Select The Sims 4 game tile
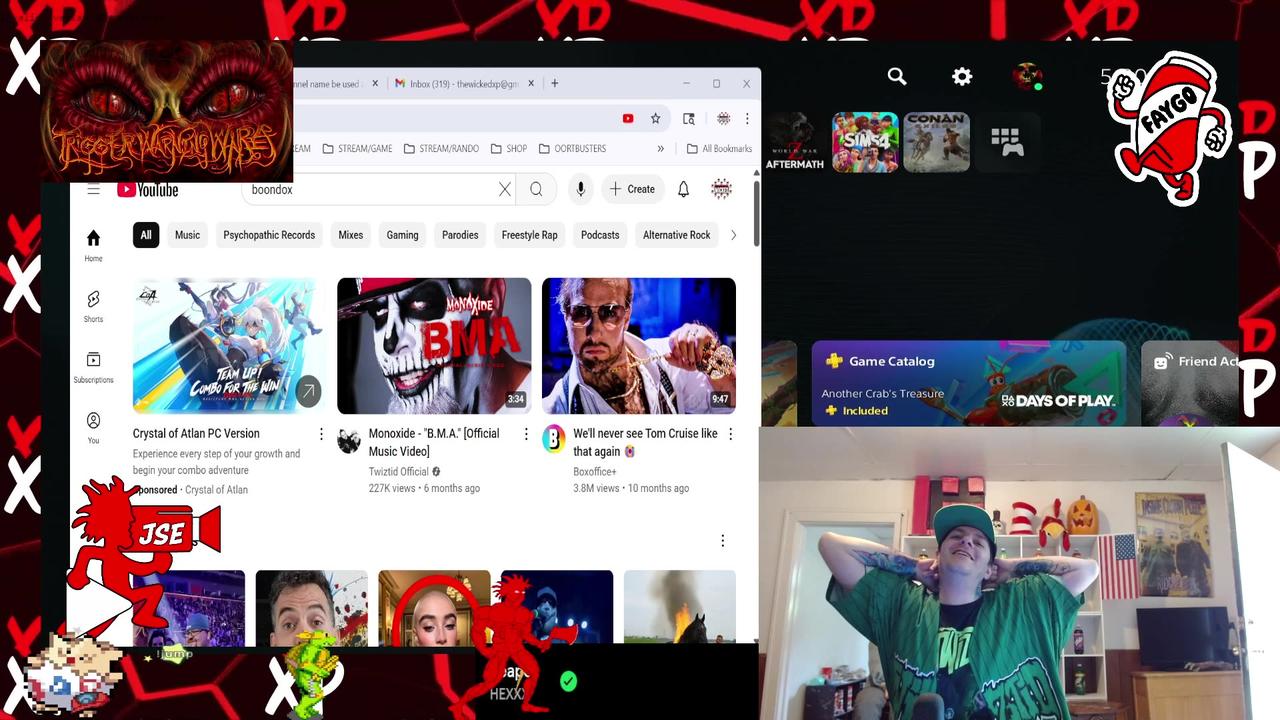 (x=865, y=142)
